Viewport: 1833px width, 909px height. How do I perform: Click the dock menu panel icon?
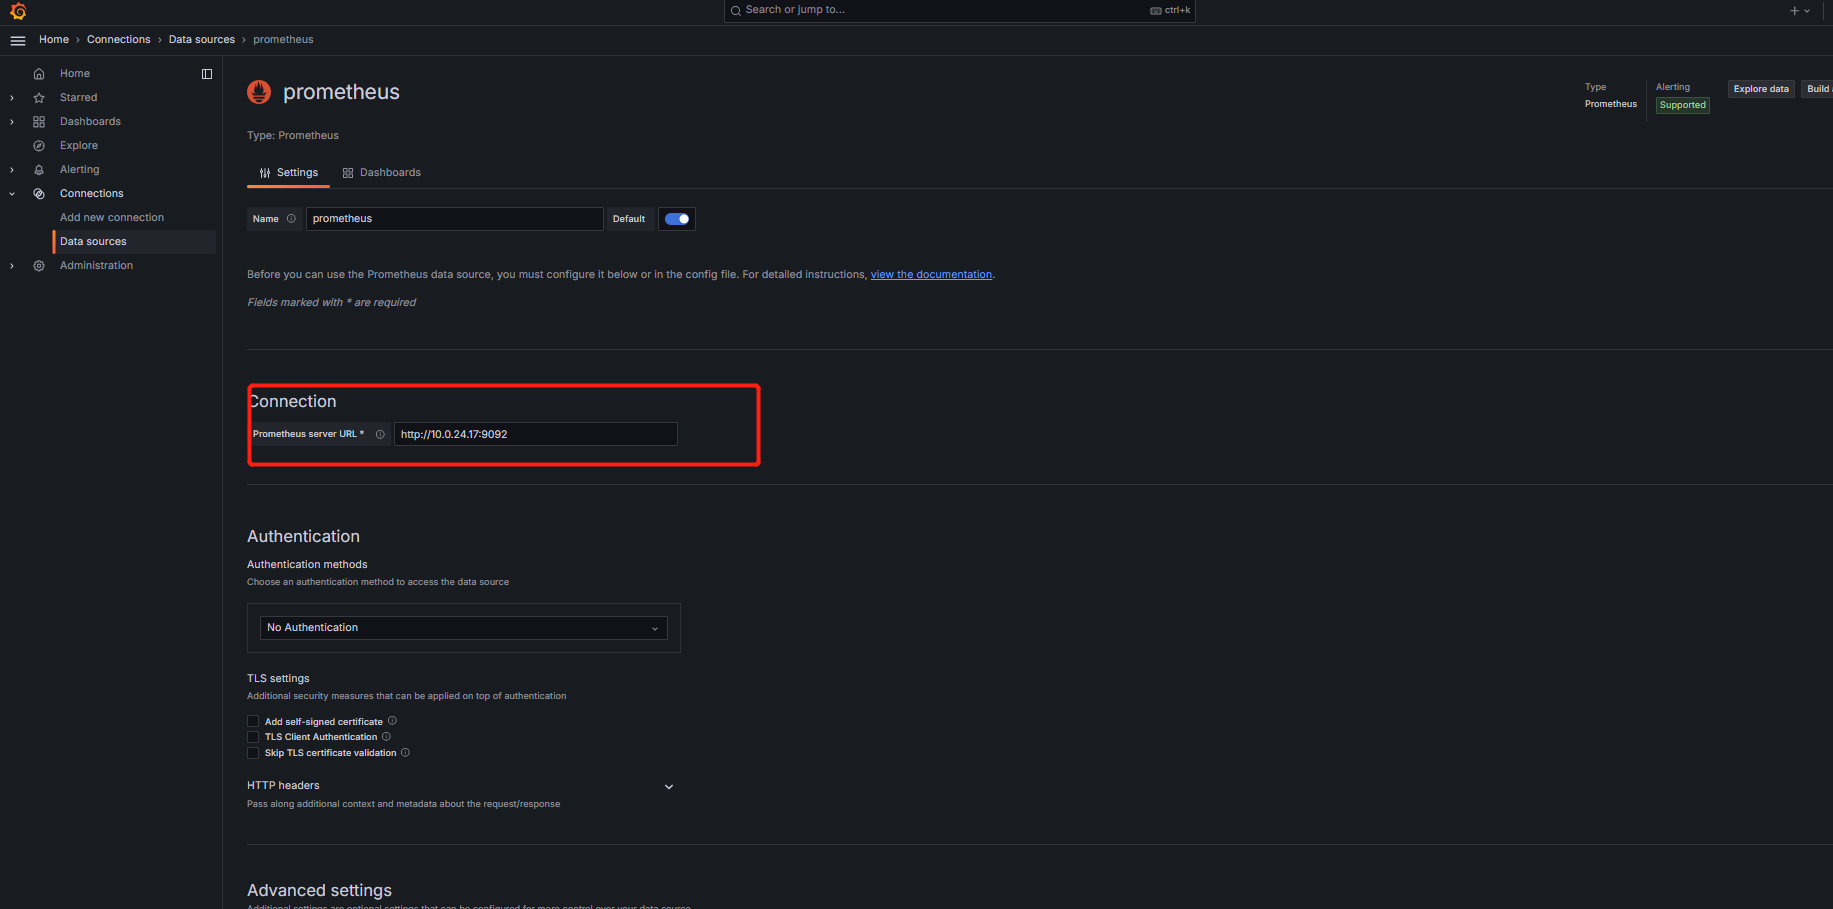[x=207, y=74]
